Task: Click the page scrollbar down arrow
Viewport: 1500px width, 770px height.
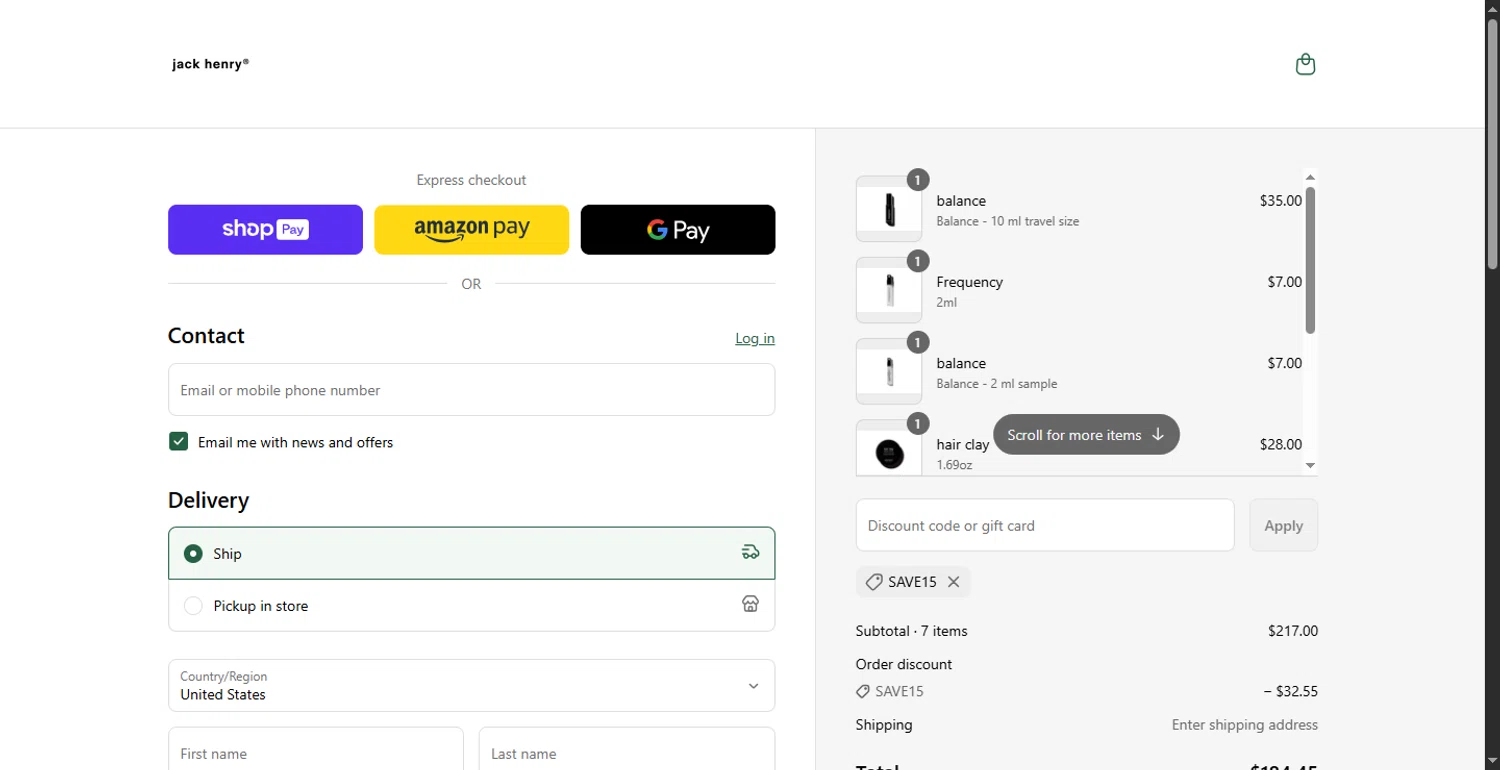Action: (1492, 762)
